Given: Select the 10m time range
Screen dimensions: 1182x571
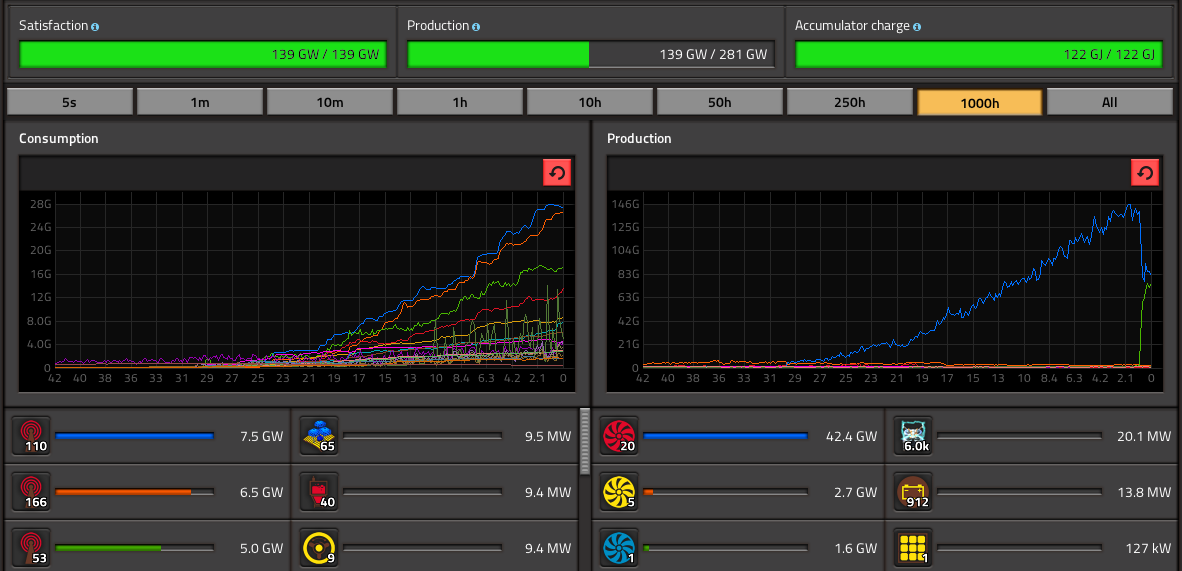Looking at the screenshot, I should 329,102.
